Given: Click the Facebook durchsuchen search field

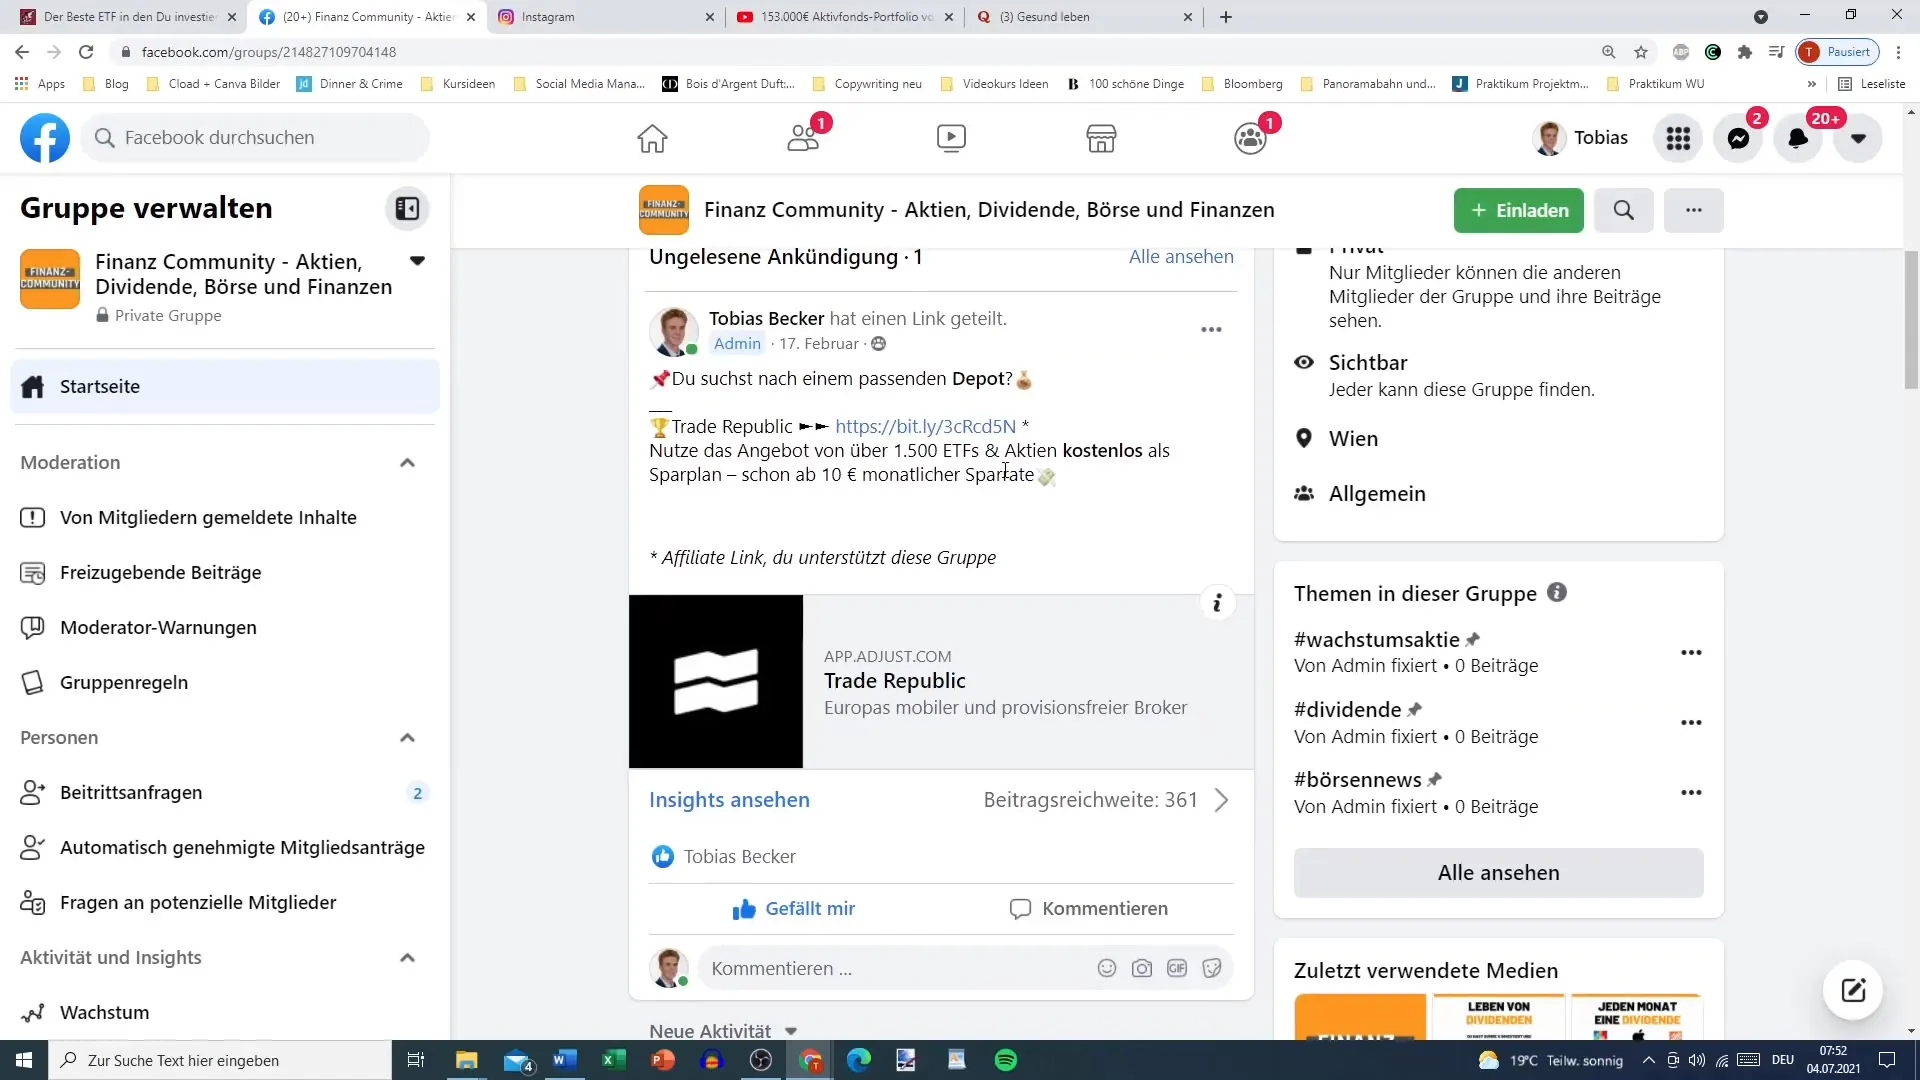Looking at the screenshot, I should tap(256, 138).
